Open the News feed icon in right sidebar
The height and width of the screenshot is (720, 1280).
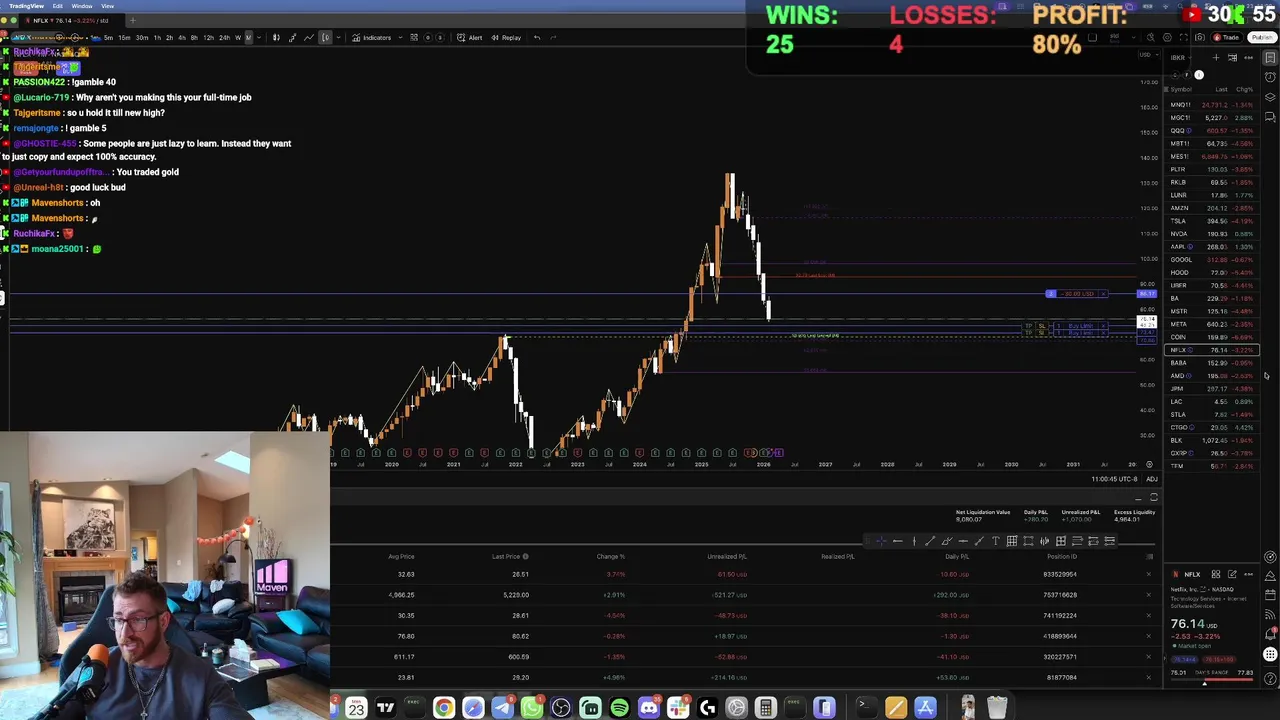click(x=1270, y=614)
